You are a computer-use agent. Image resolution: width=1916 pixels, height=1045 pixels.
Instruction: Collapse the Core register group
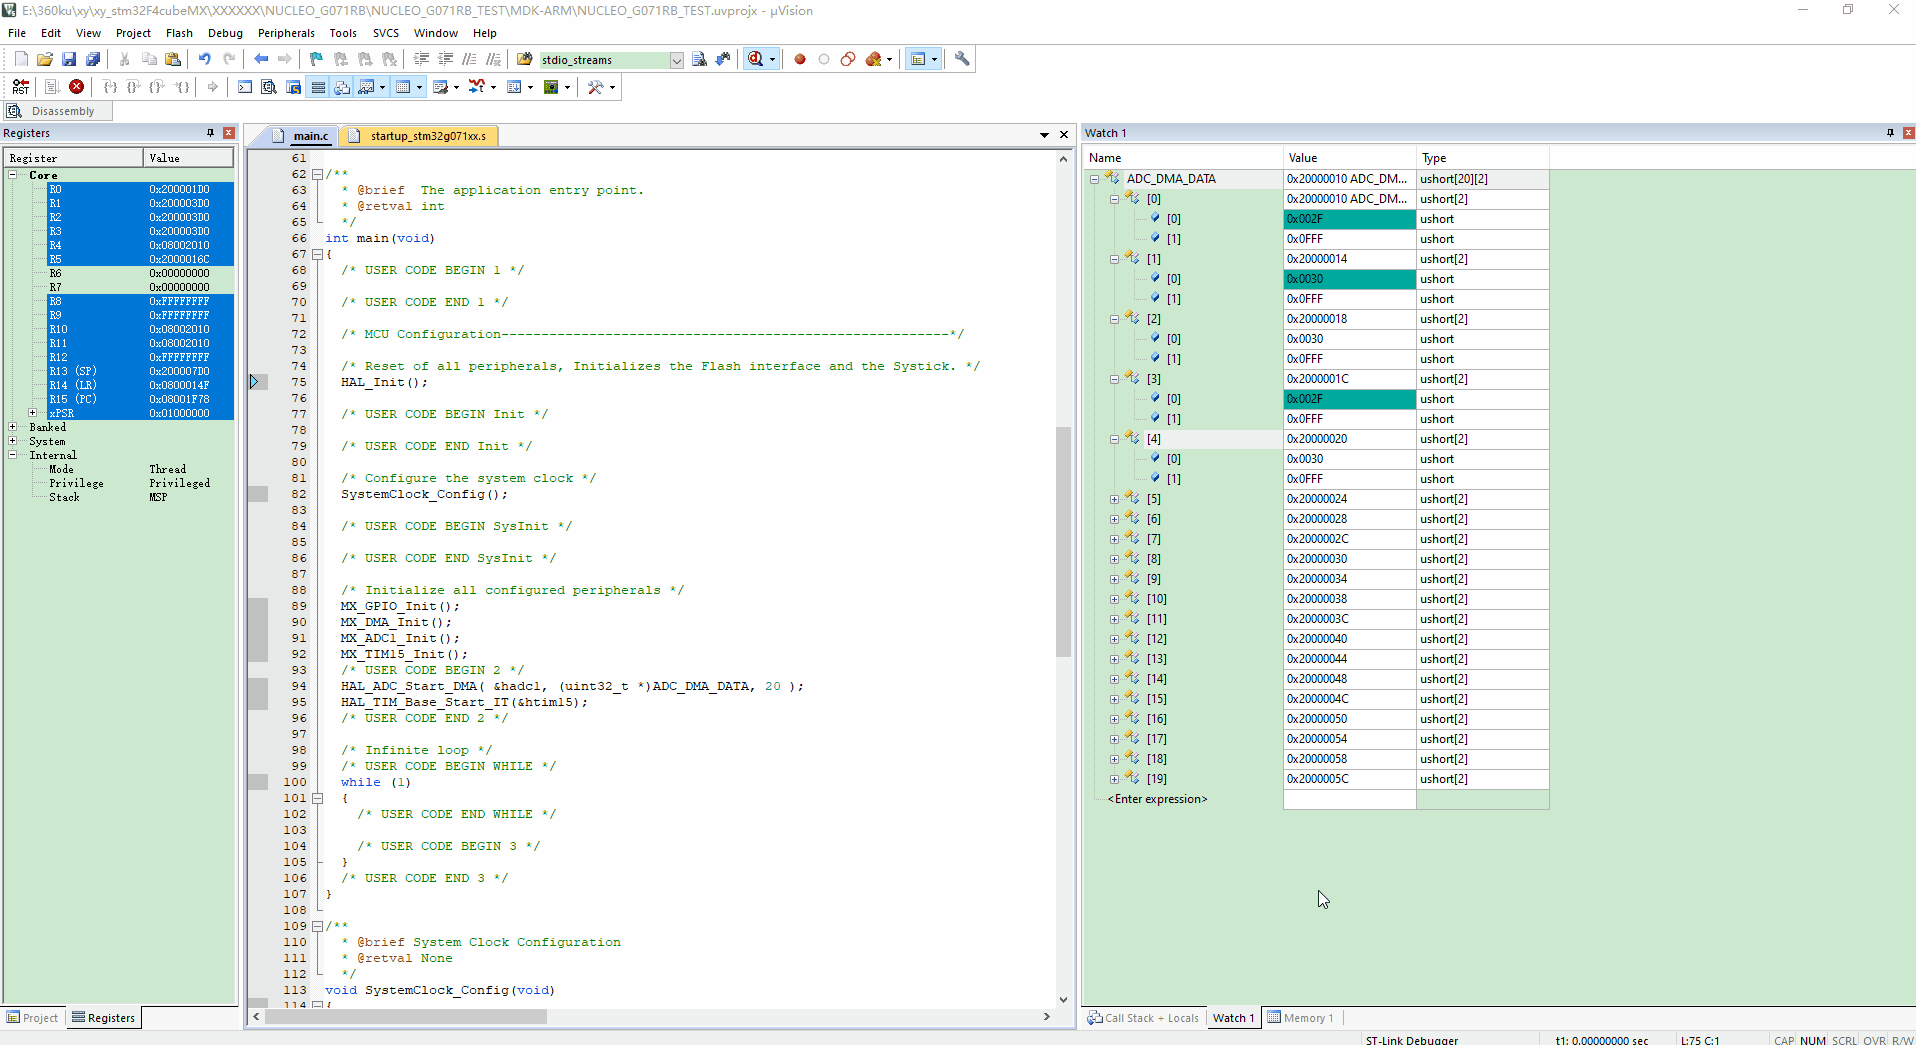[x=13, y=175]
